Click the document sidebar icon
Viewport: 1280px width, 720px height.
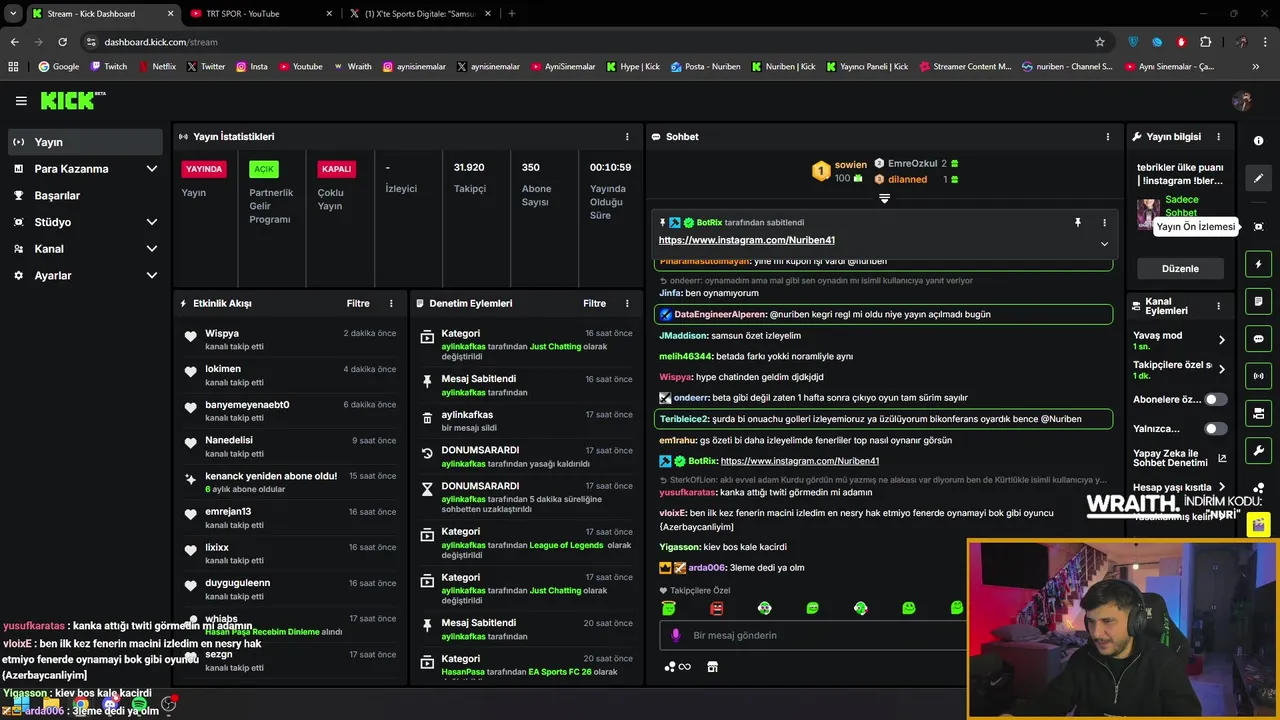[1259, 302]
